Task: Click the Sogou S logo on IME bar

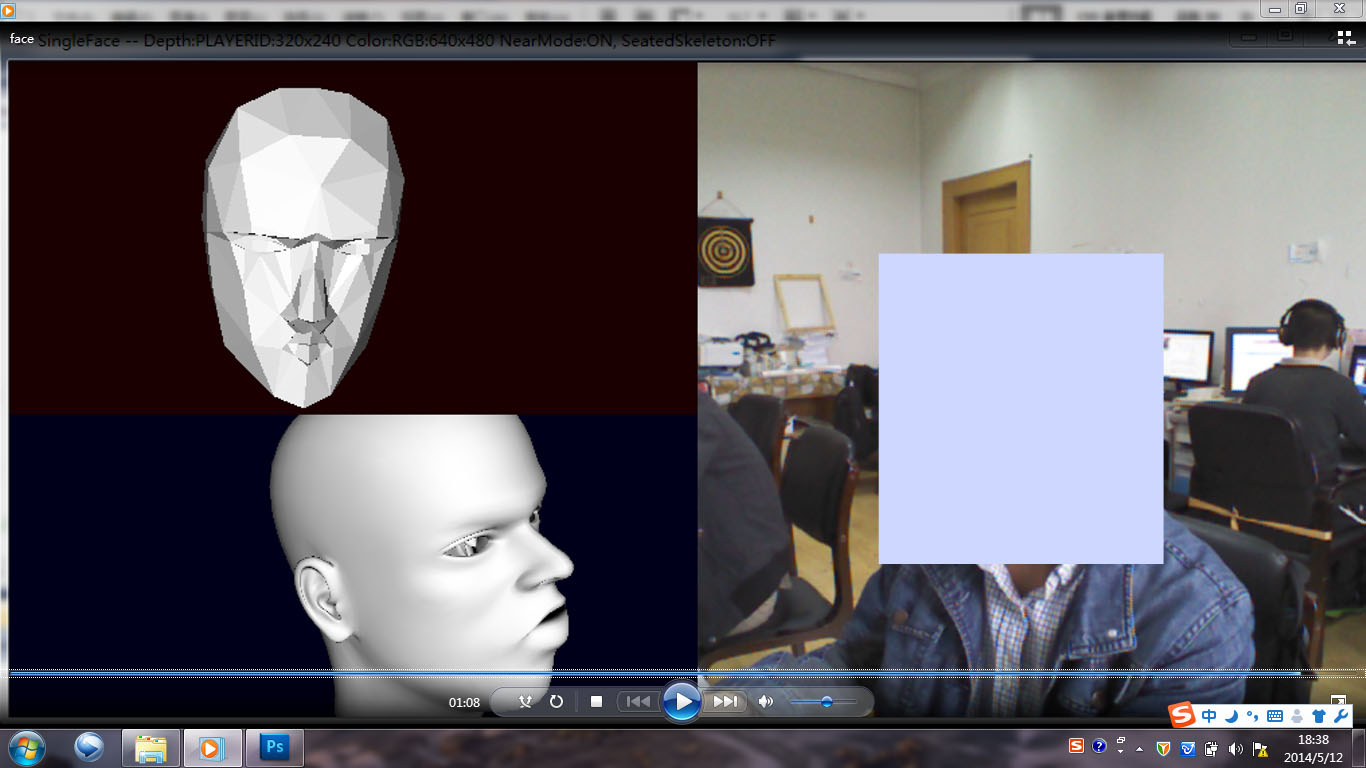Action: tap(1183, 715)
